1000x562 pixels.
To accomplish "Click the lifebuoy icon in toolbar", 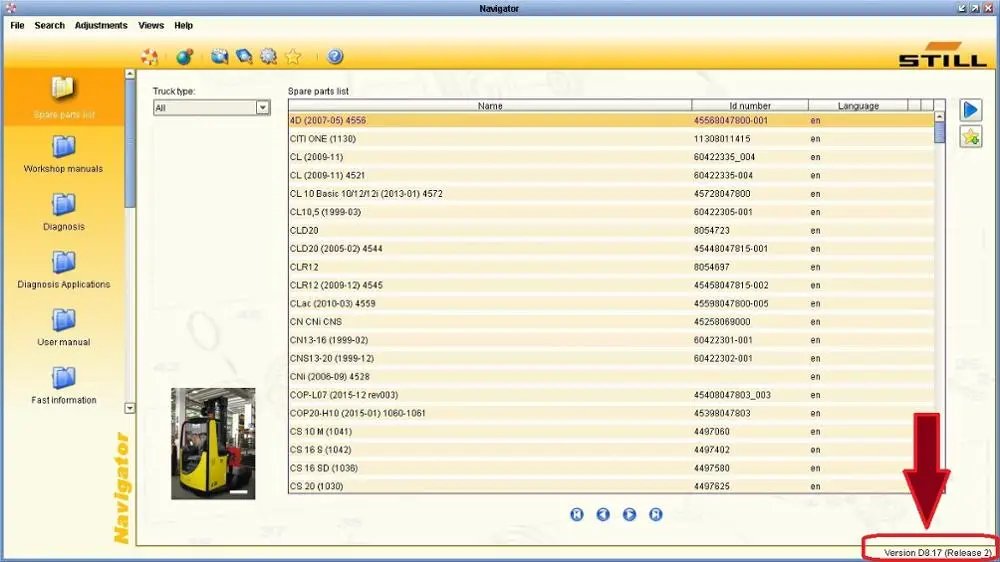I will [x=149, y=57].
